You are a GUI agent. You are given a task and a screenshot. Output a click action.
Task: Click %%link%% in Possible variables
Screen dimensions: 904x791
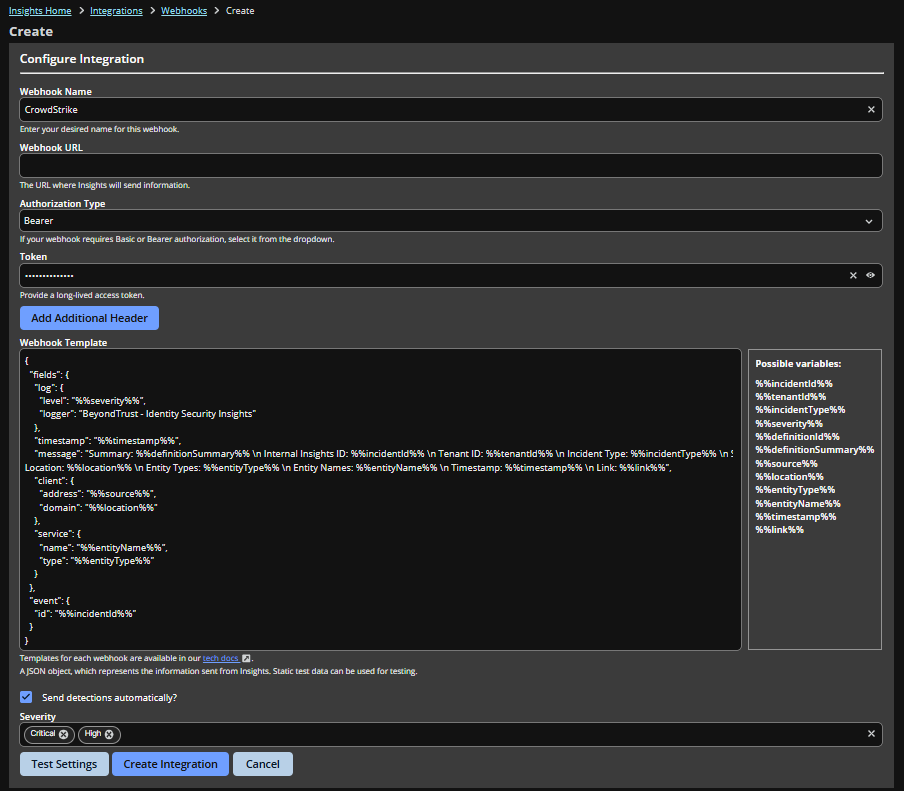[x=779, y=530]
